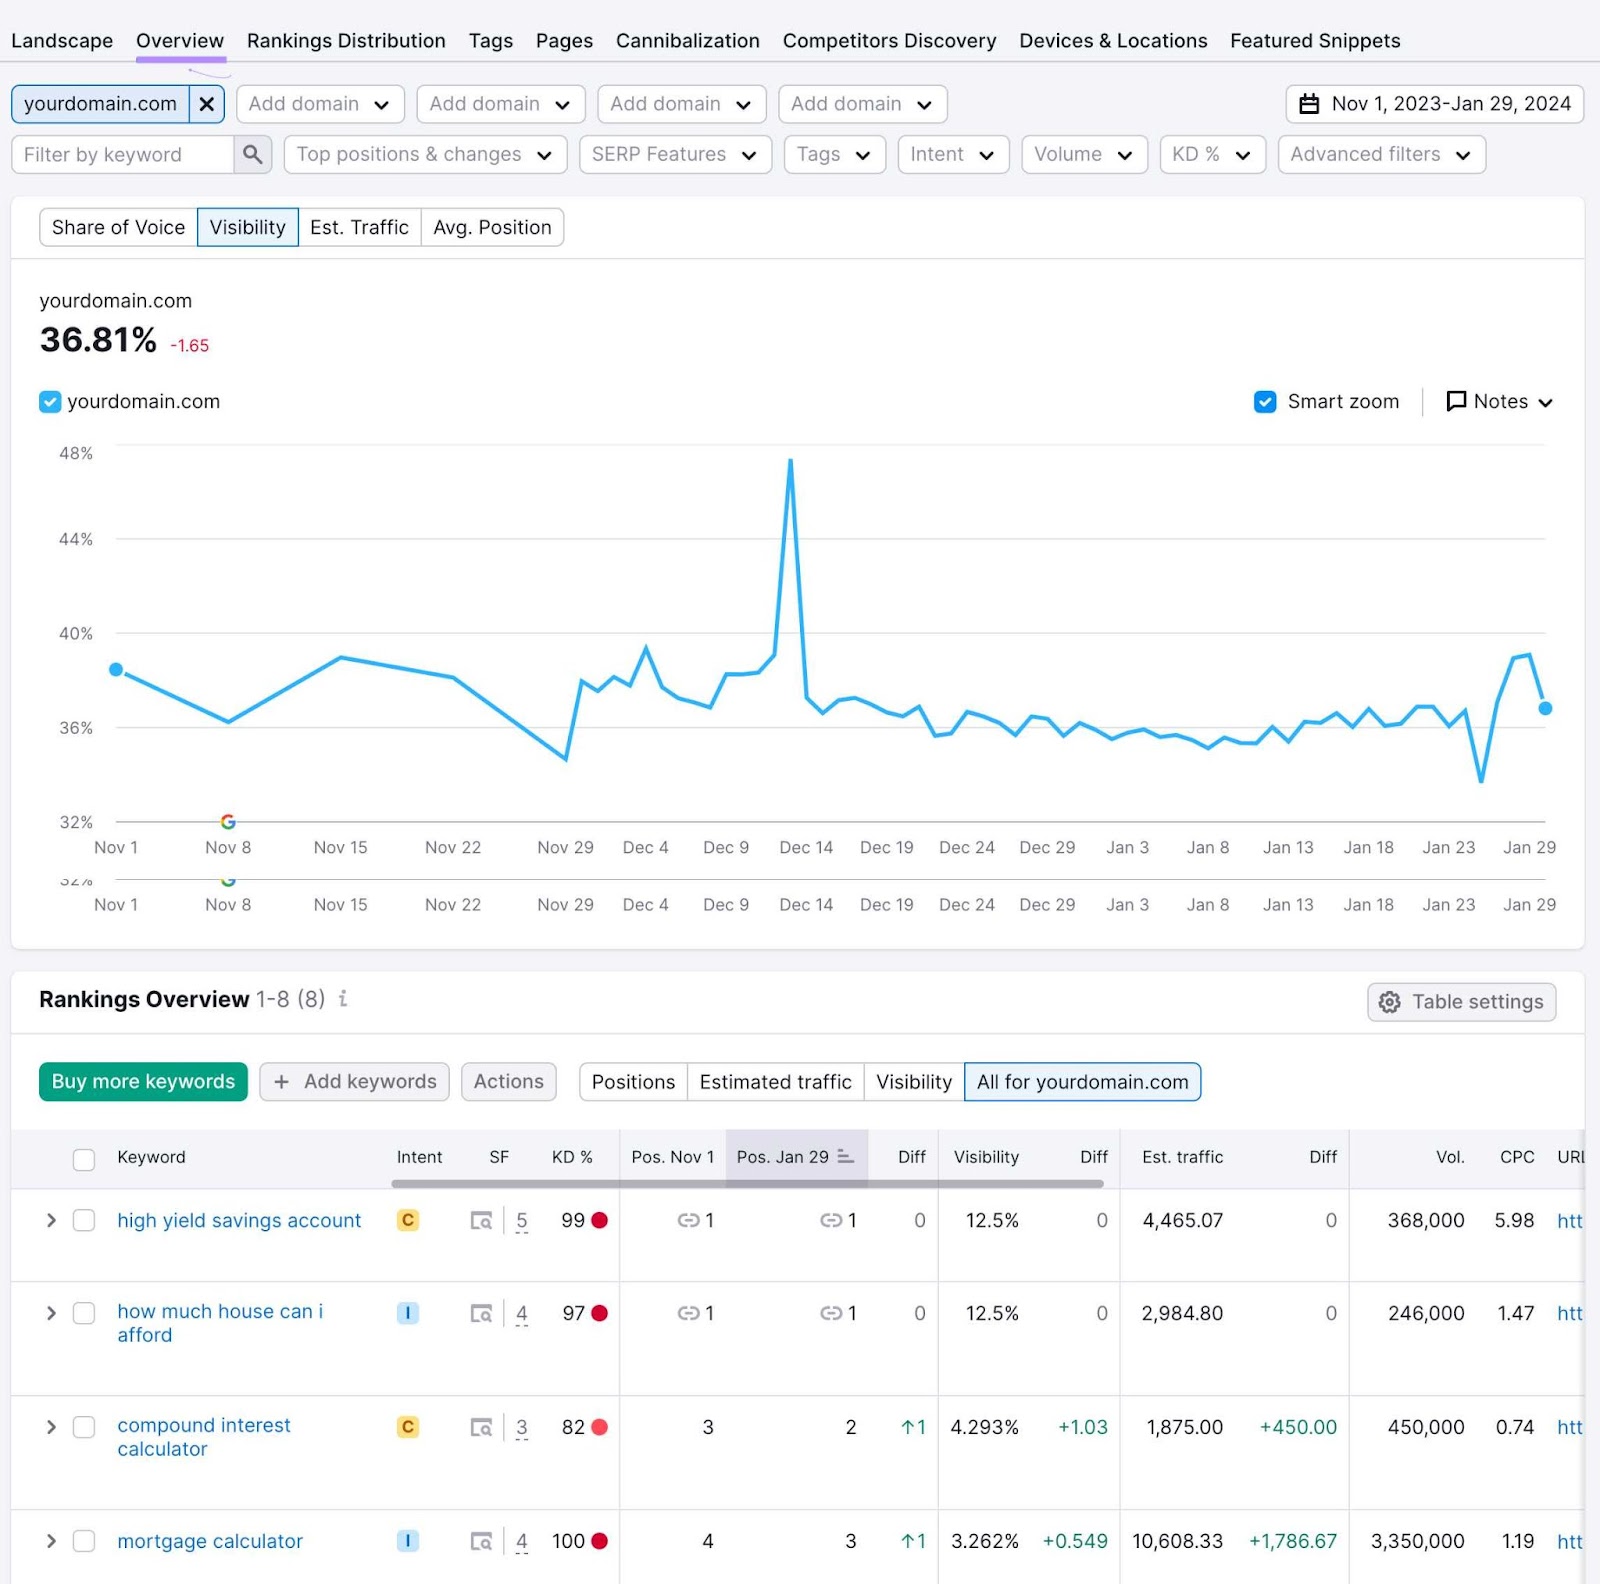Screen dimensions: 1600x1584
Task: Switch to the Rankings Distribution tab
Action: [346, 40]
